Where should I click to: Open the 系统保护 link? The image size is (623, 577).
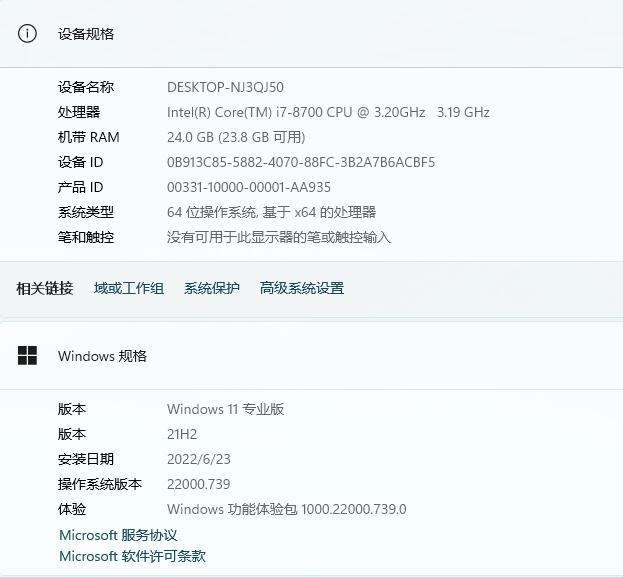(x=211, y=288)
